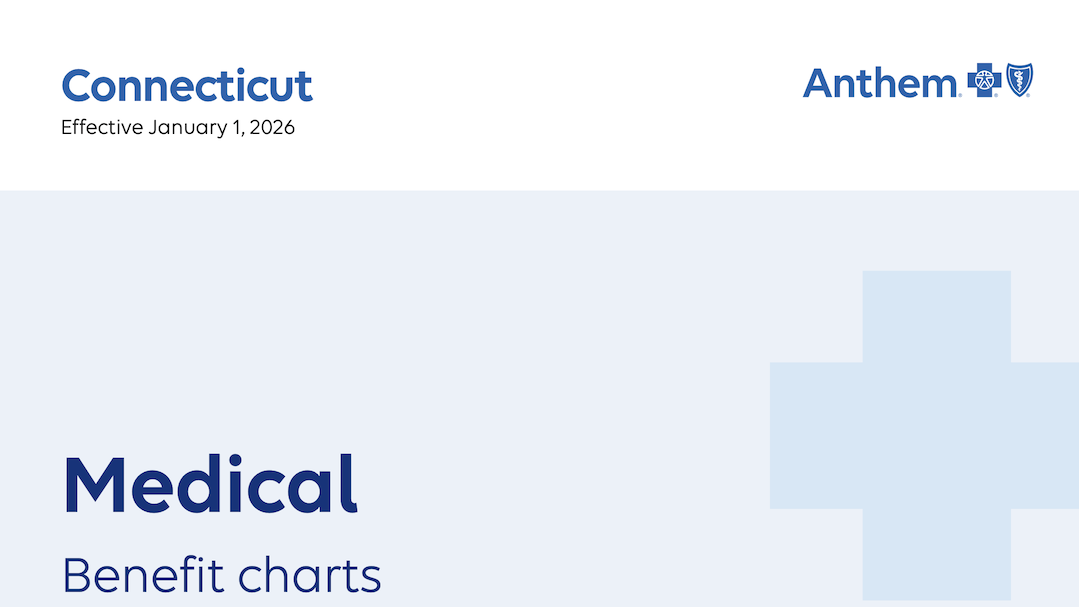Screen dimensions: 1079x607
Task: Click the letter 'm' ending the Anthem wordmark
Action: [x=938, y=86]
